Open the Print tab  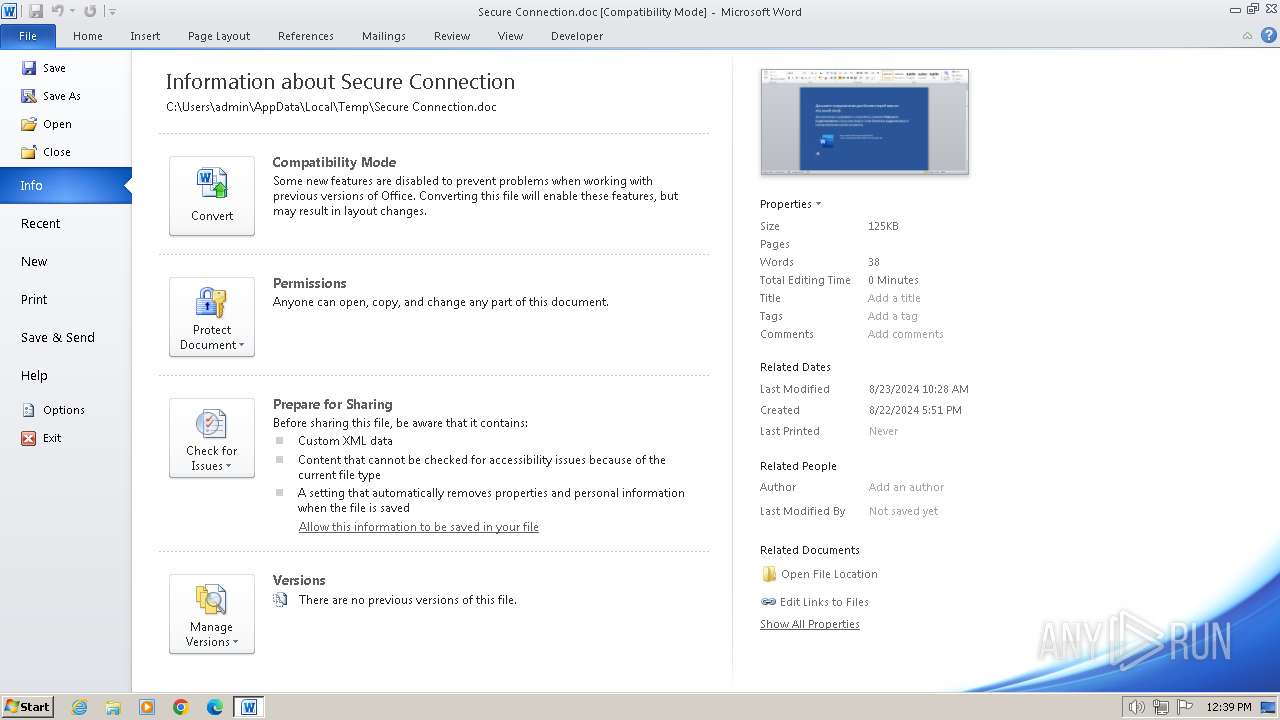(x=34, y=299)
